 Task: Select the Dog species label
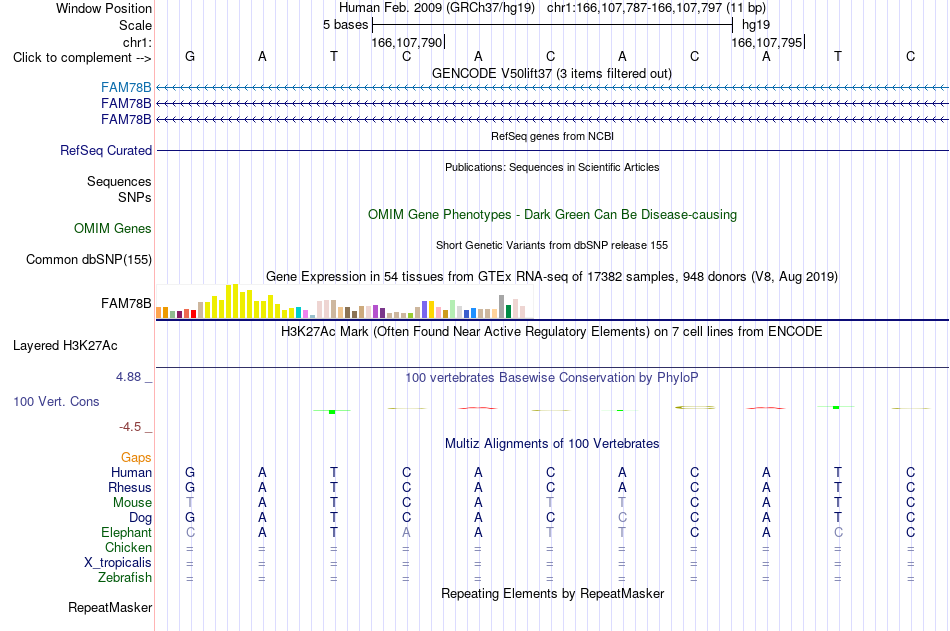pyautogui.click(x=140, y=518)
